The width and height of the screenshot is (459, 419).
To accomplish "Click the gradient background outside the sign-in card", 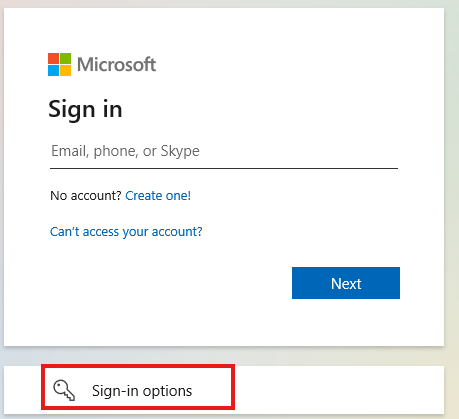I will coord(452,200).
